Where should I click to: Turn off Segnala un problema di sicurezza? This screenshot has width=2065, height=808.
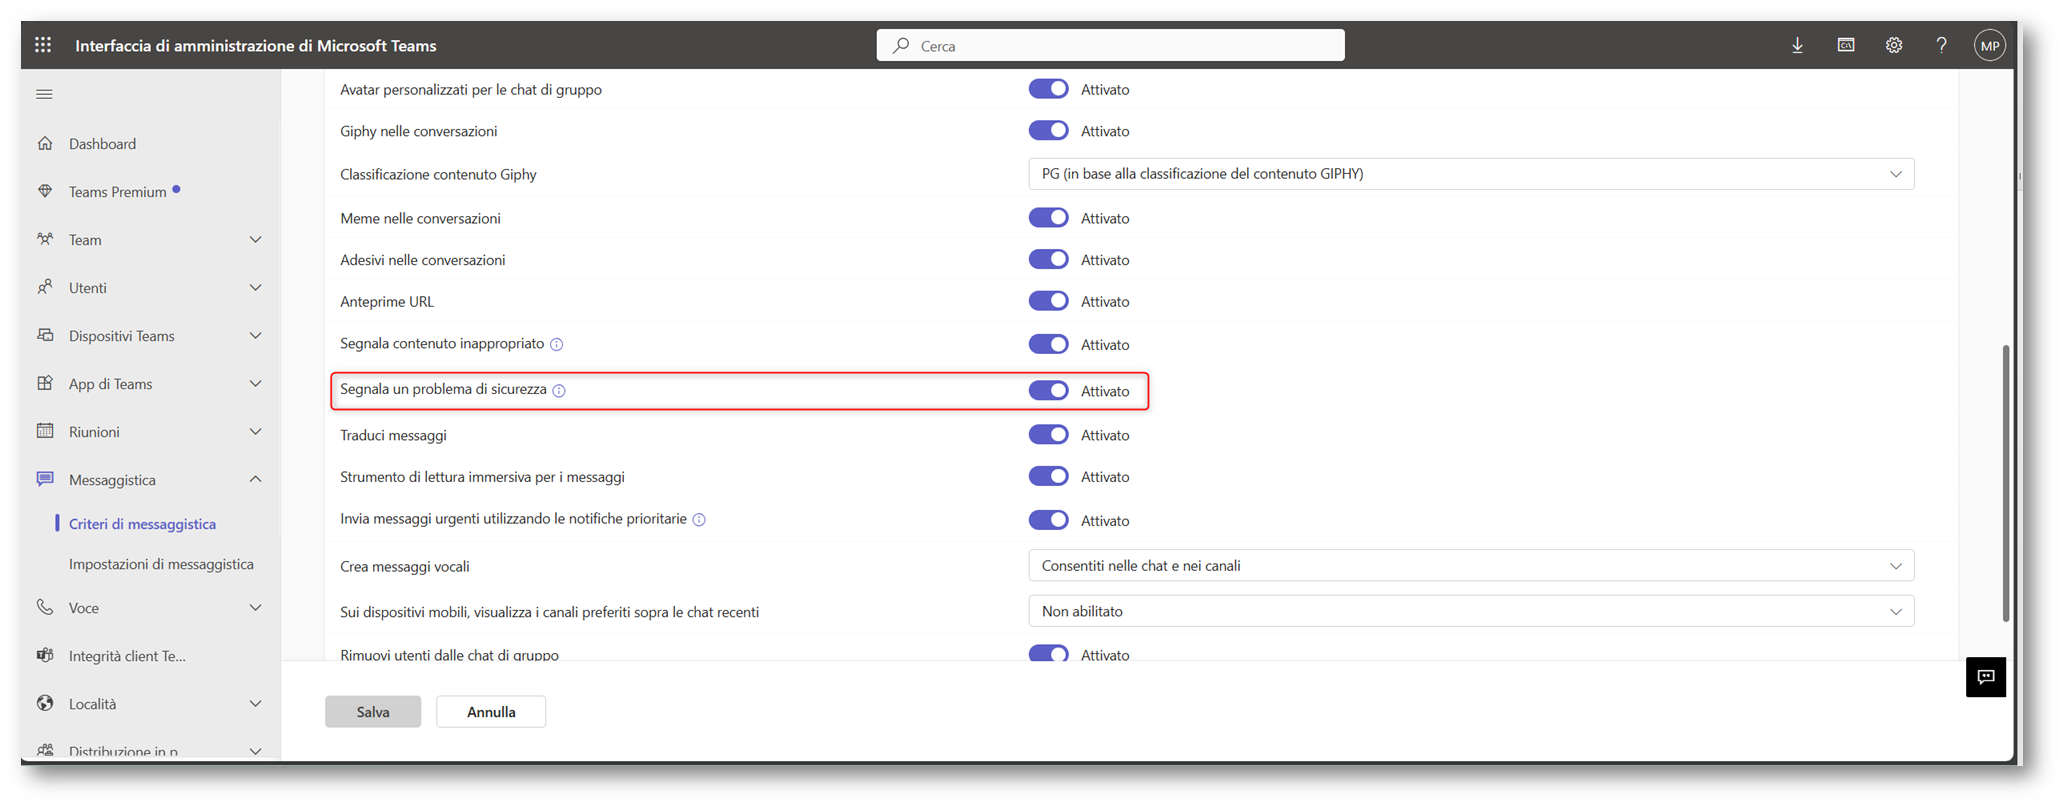(1048, 391)
